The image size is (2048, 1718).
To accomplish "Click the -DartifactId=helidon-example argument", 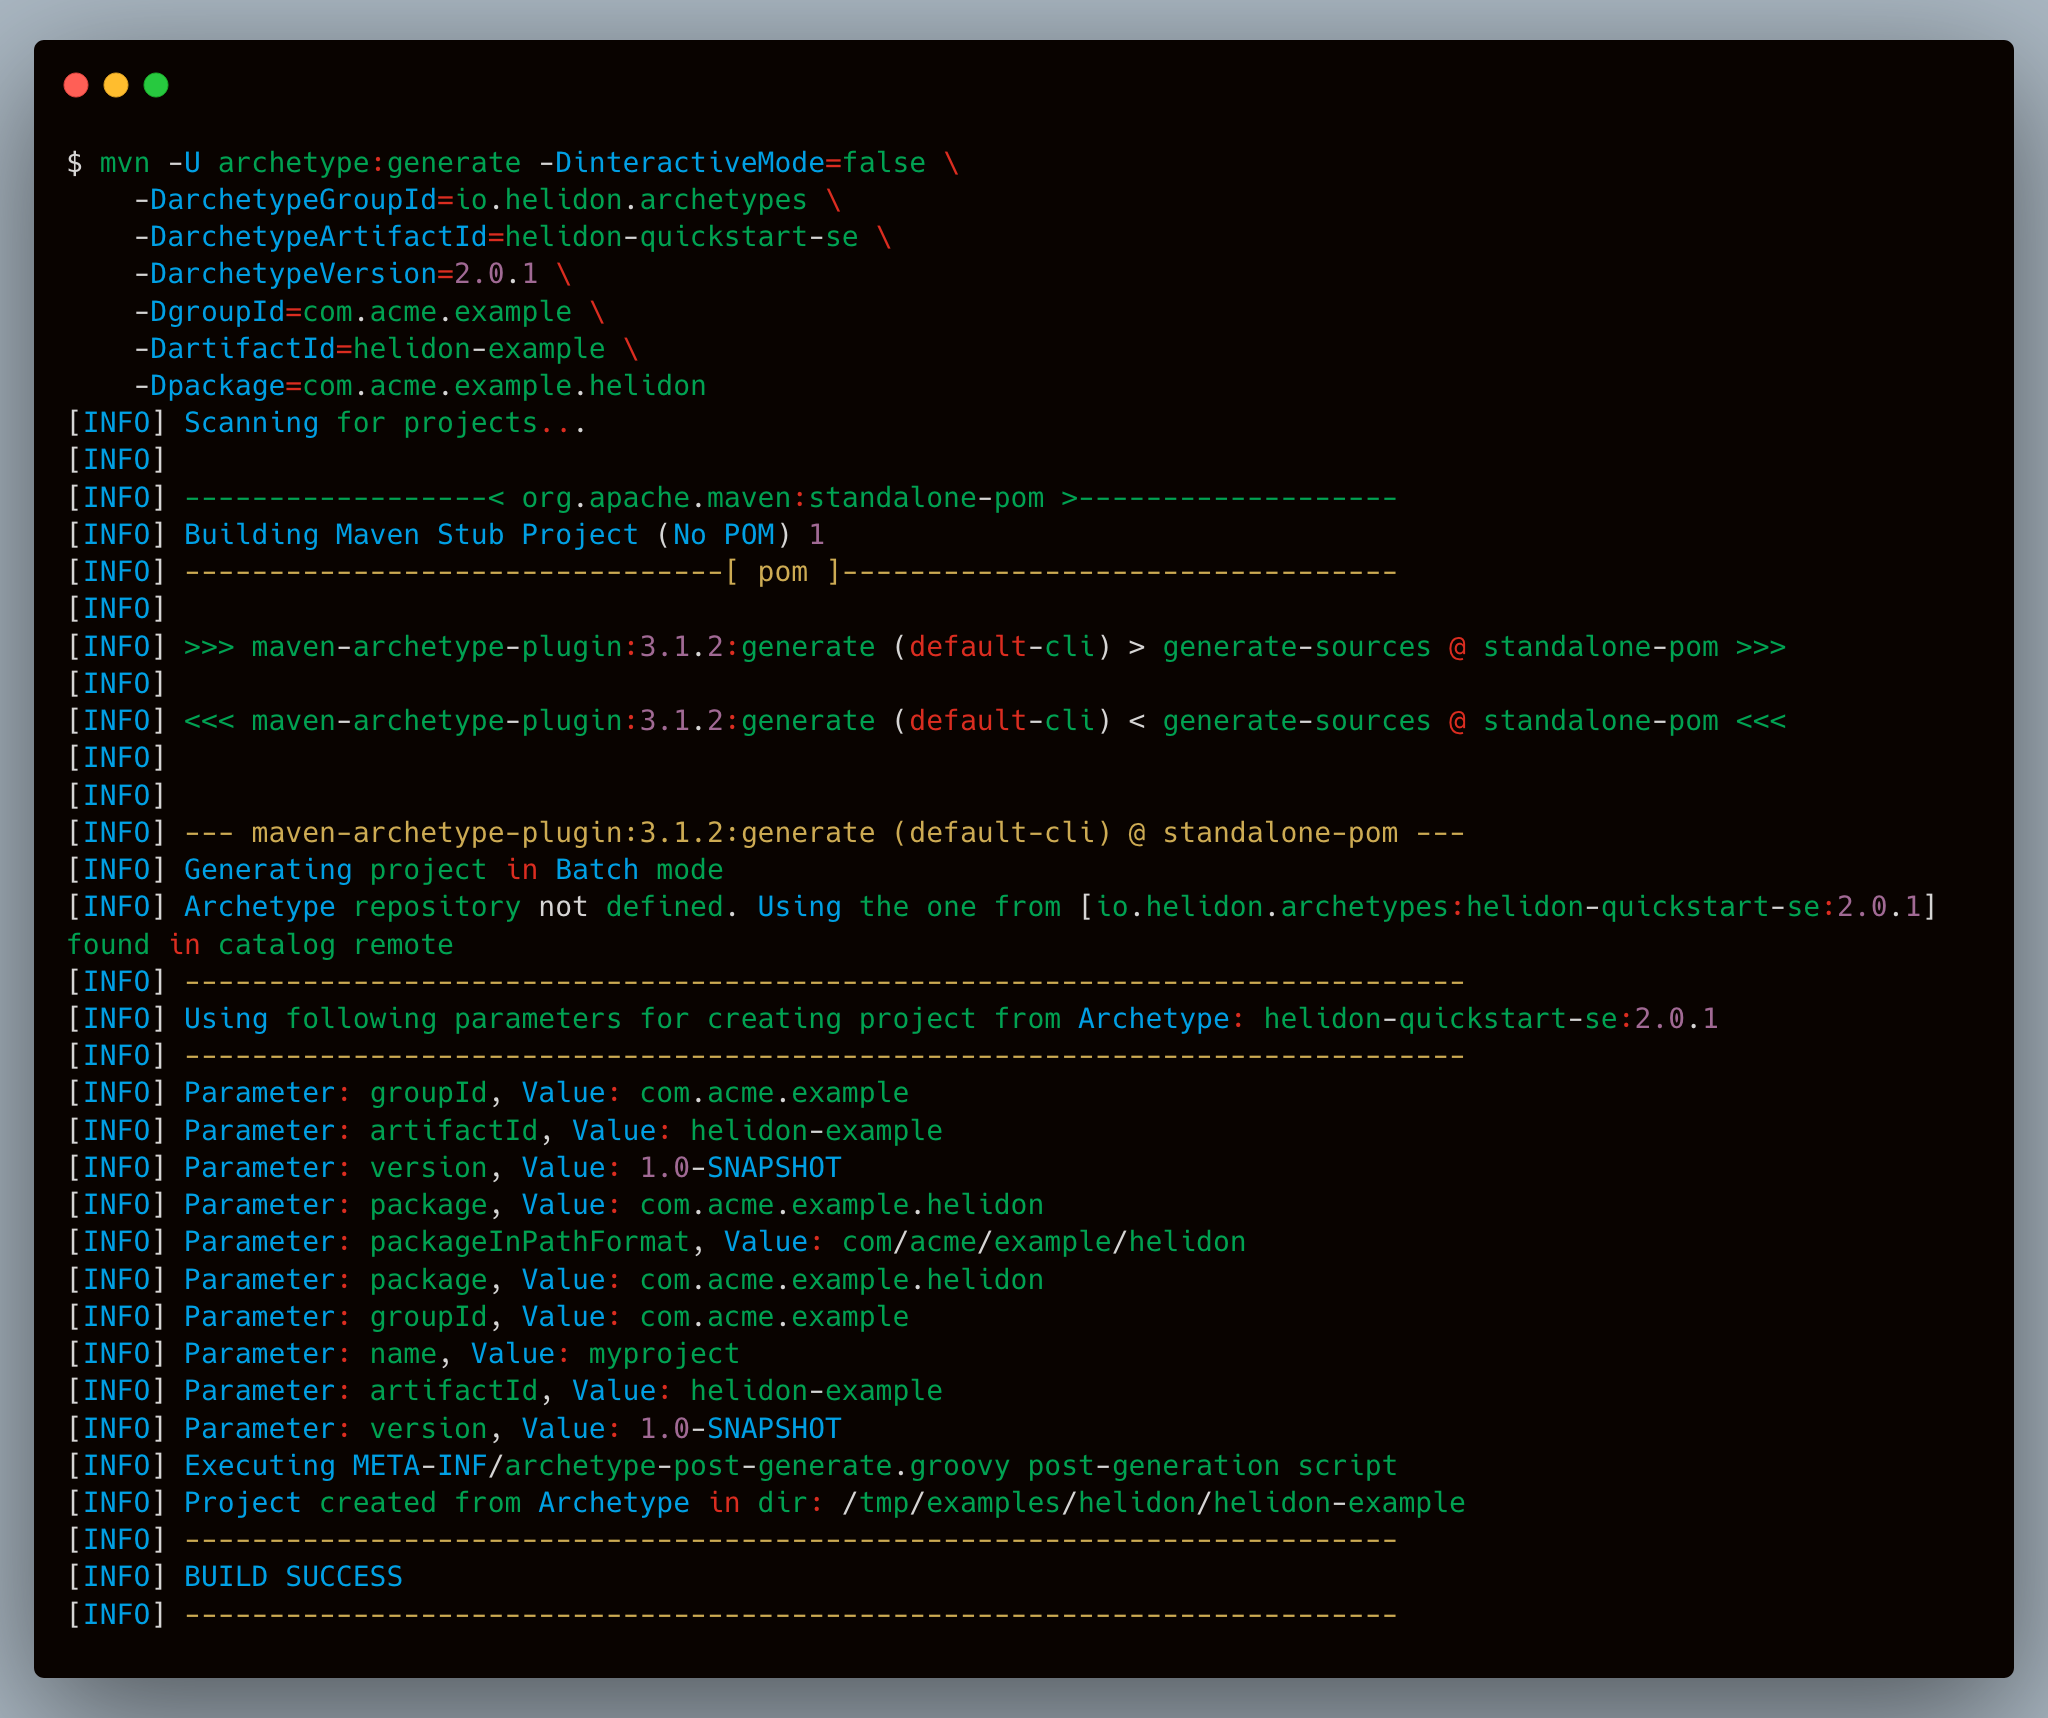I will [370, 349].
